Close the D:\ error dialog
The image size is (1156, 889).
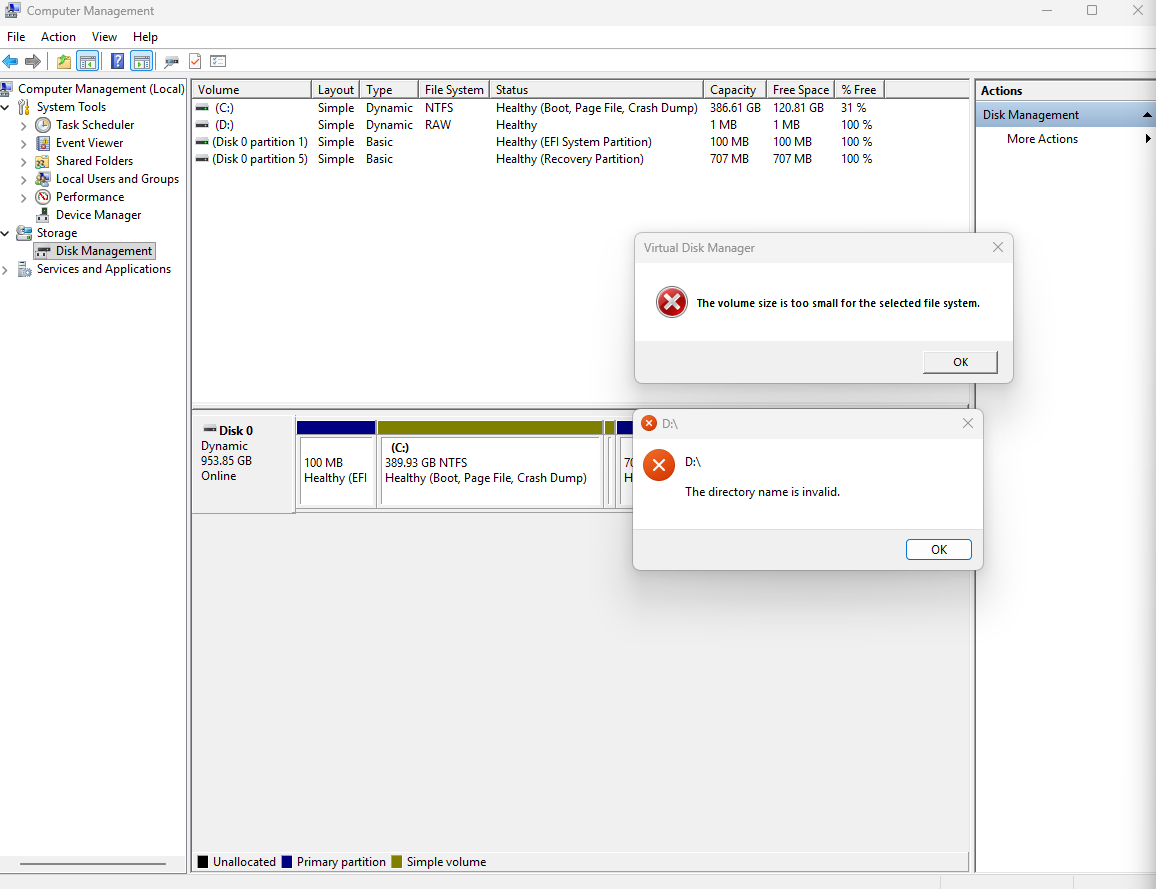[x=968, y=423]
